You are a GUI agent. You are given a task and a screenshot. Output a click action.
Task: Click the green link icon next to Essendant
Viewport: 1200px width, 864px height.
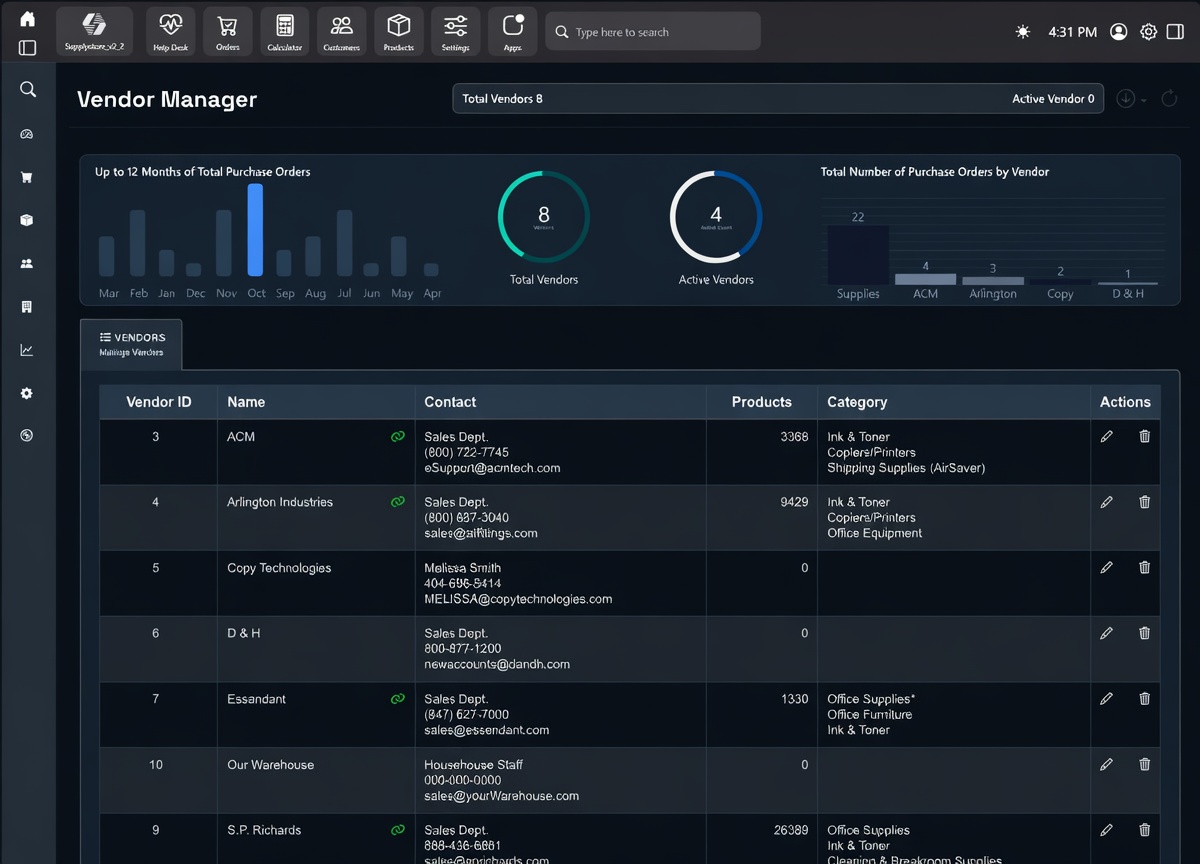(x=397, y=699)
